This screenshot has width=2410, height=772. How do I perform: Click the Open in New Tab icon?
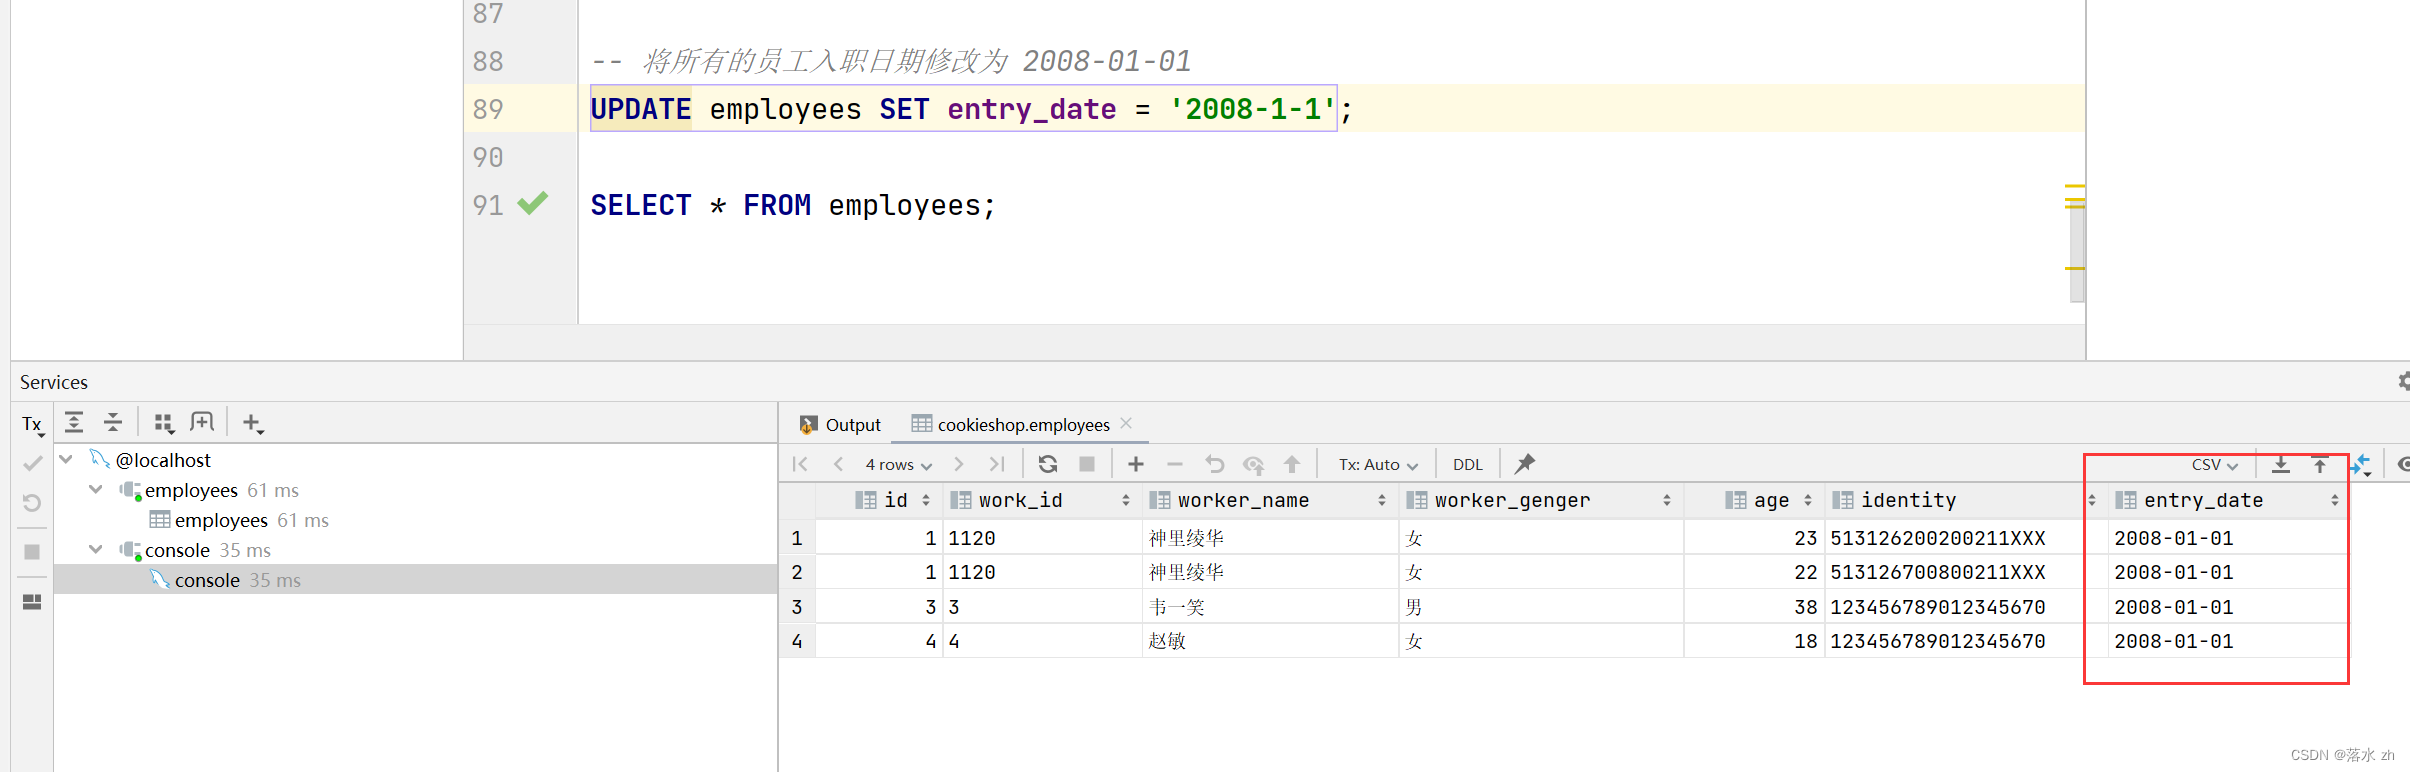pyautogui.click(x=202, y=423)
